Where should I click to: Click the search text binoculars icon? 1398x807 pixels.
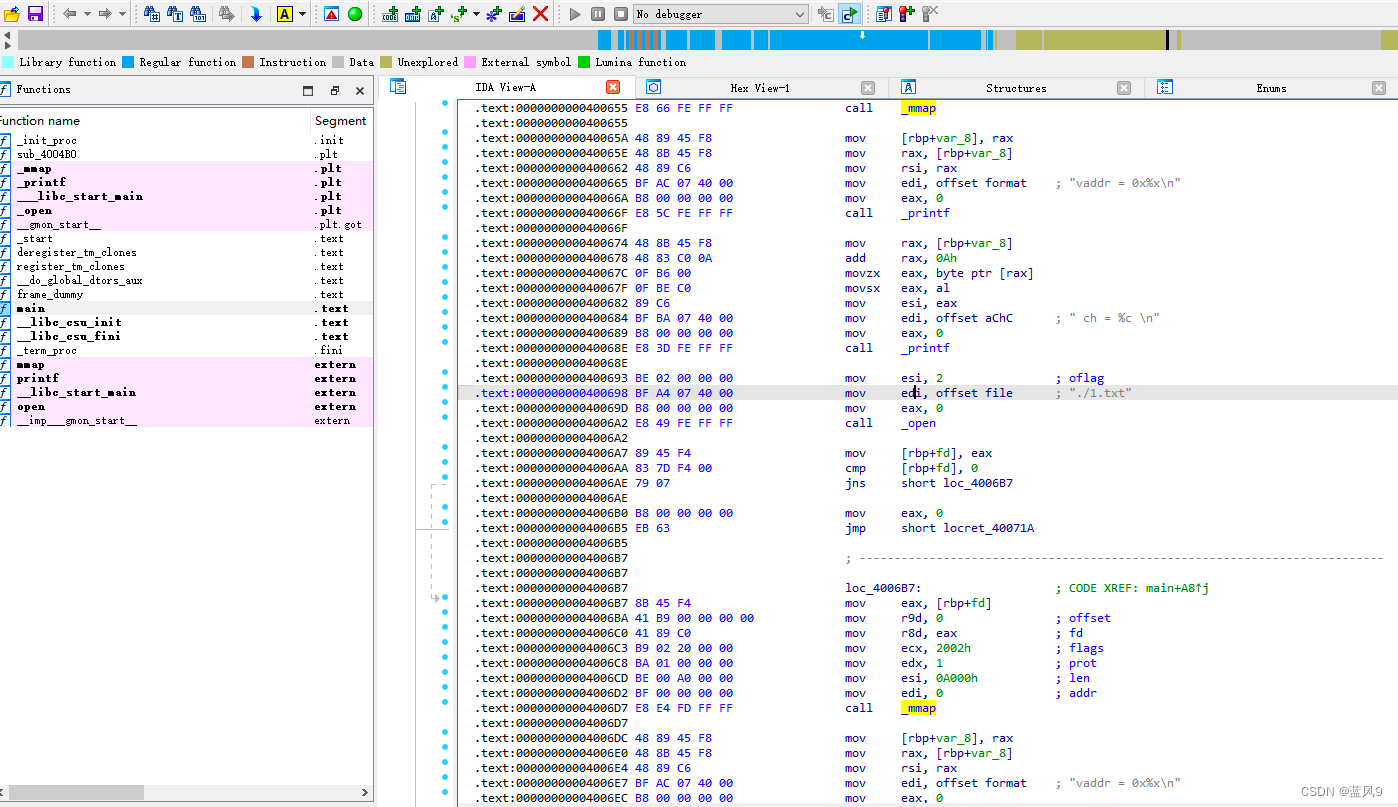[x=175, y=14]
